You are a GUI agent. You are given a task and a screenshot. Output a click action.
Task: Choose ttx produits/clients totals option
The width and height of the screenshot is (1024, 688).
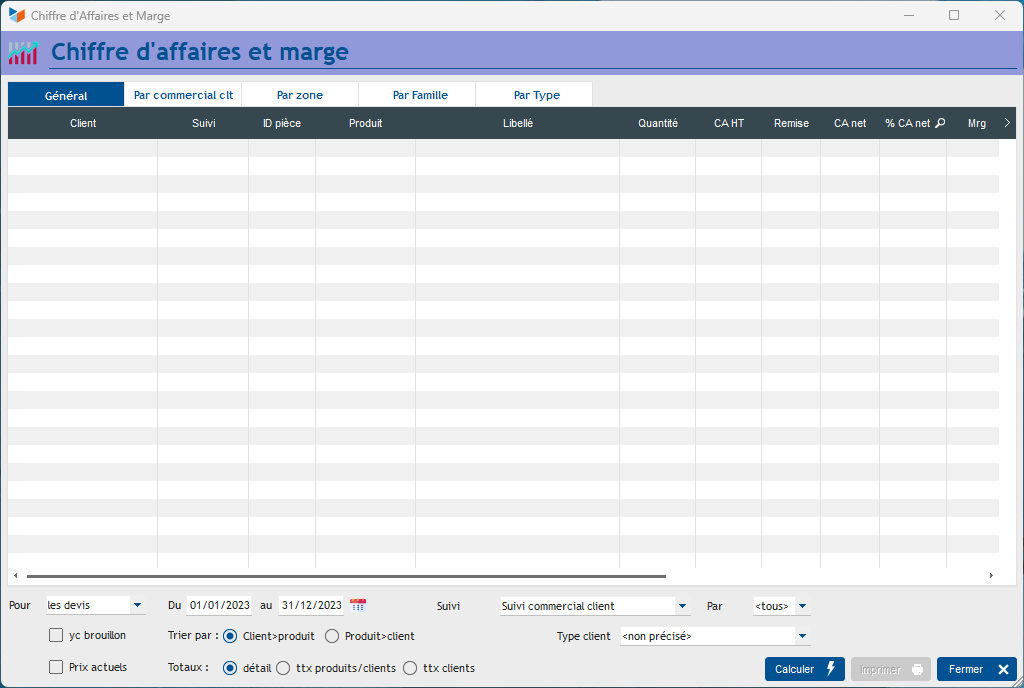pyautogui.click(x=283, y=668)
